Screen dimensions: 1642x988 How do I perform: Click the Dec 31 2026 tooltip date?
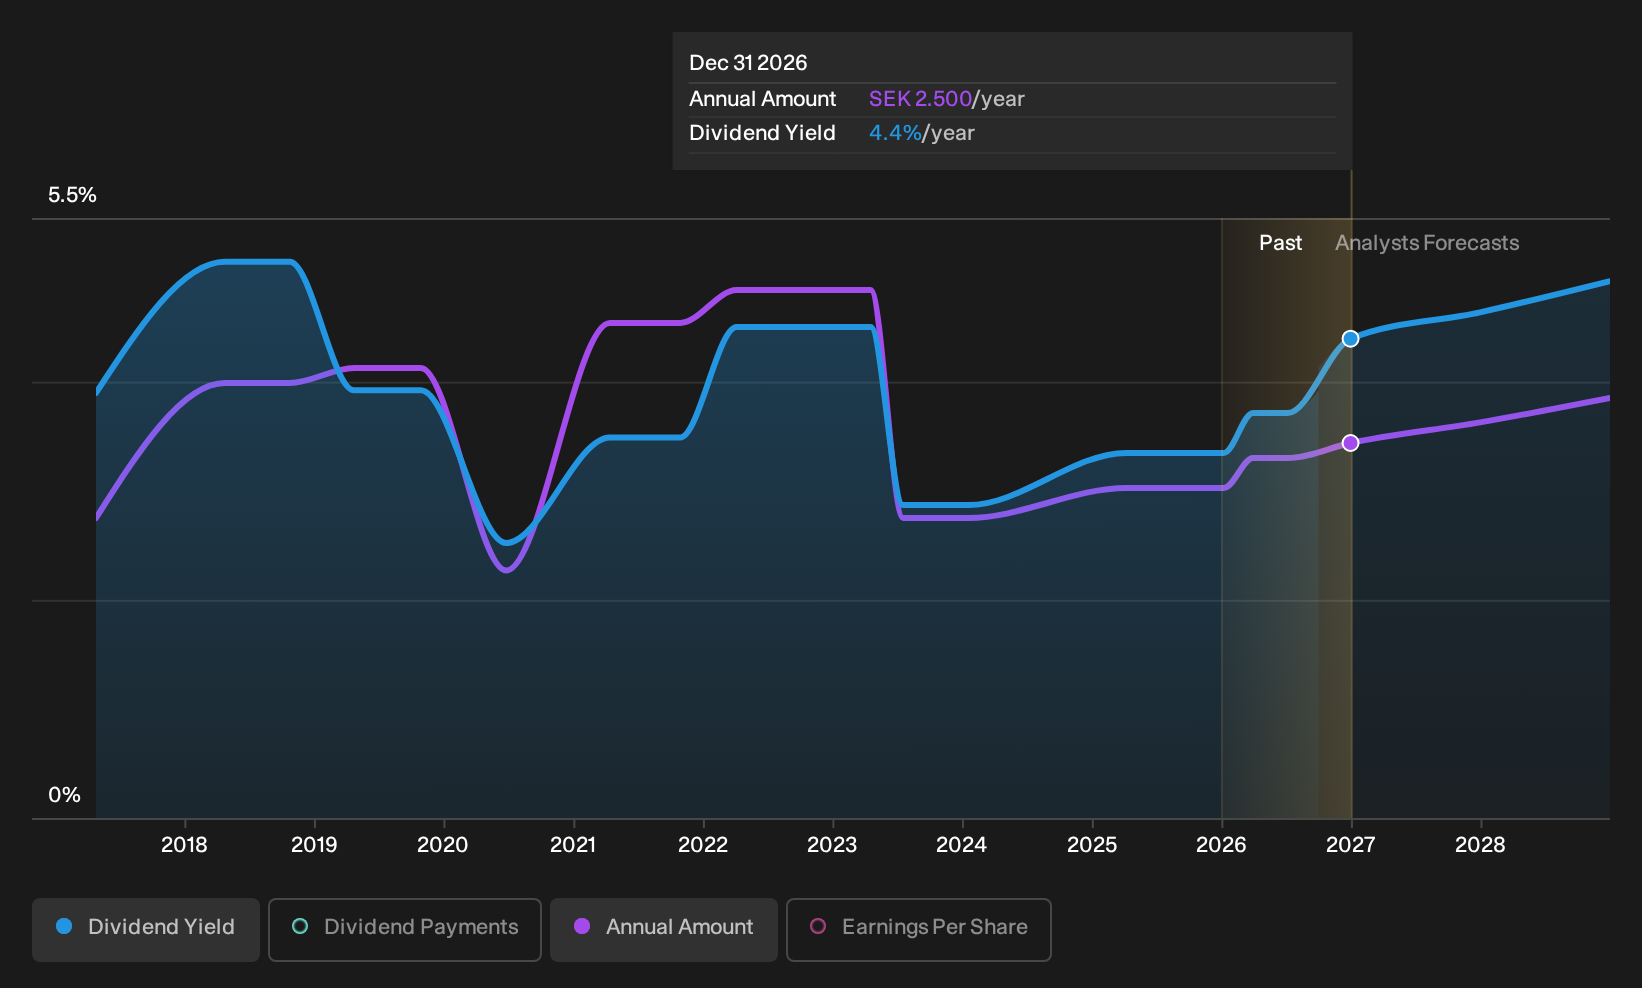(748, 63)
